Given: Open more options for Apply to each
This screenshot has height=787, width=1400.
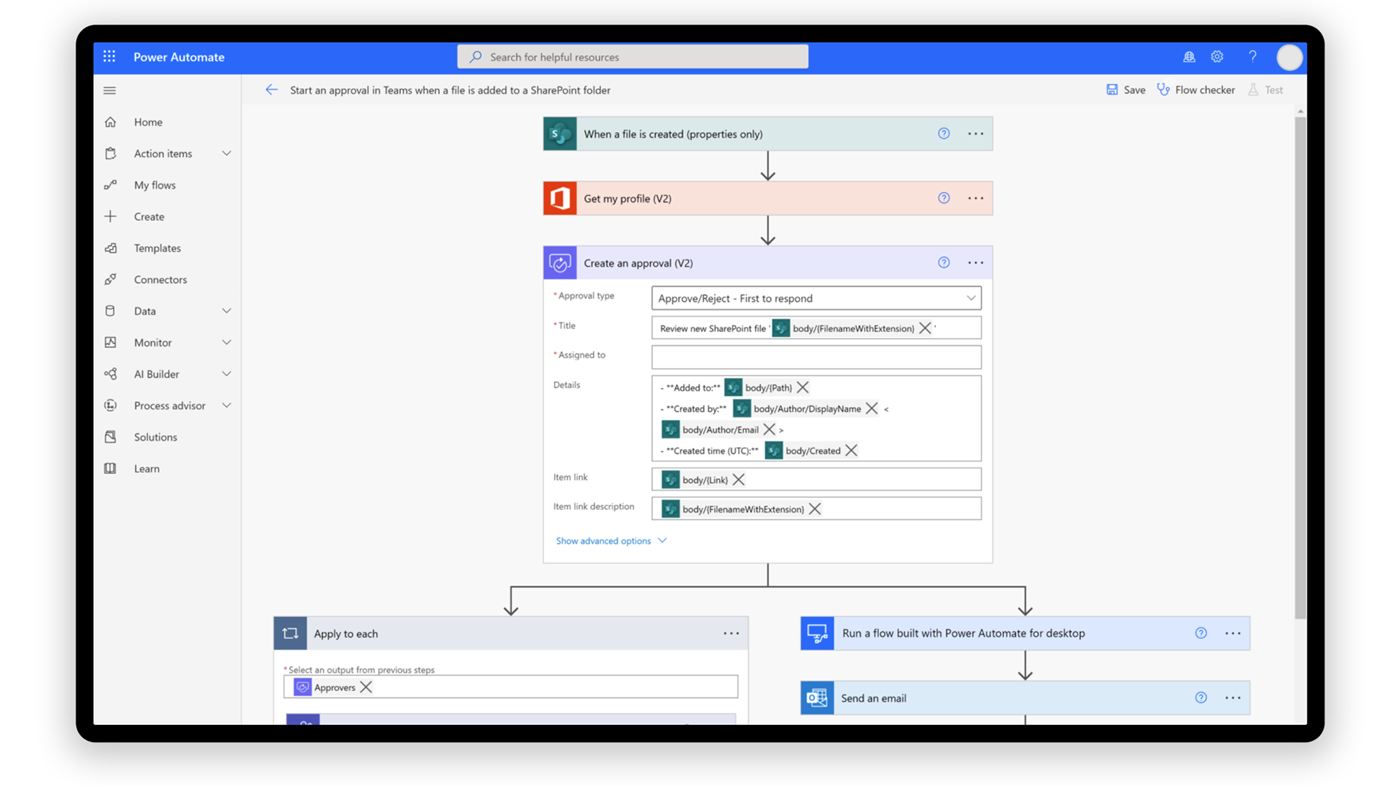Looking at the screenshot, I should pyautogui.click(x=732, y=633).
